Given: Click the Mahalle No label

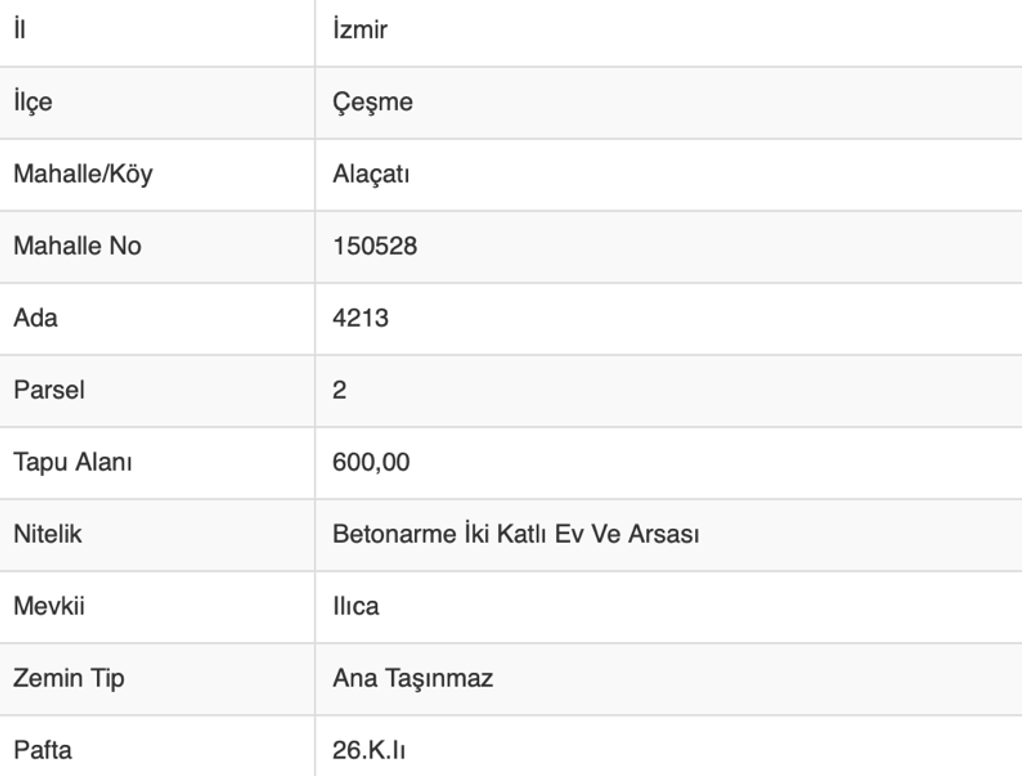Looking at the screenshot, I should (77, 245).
